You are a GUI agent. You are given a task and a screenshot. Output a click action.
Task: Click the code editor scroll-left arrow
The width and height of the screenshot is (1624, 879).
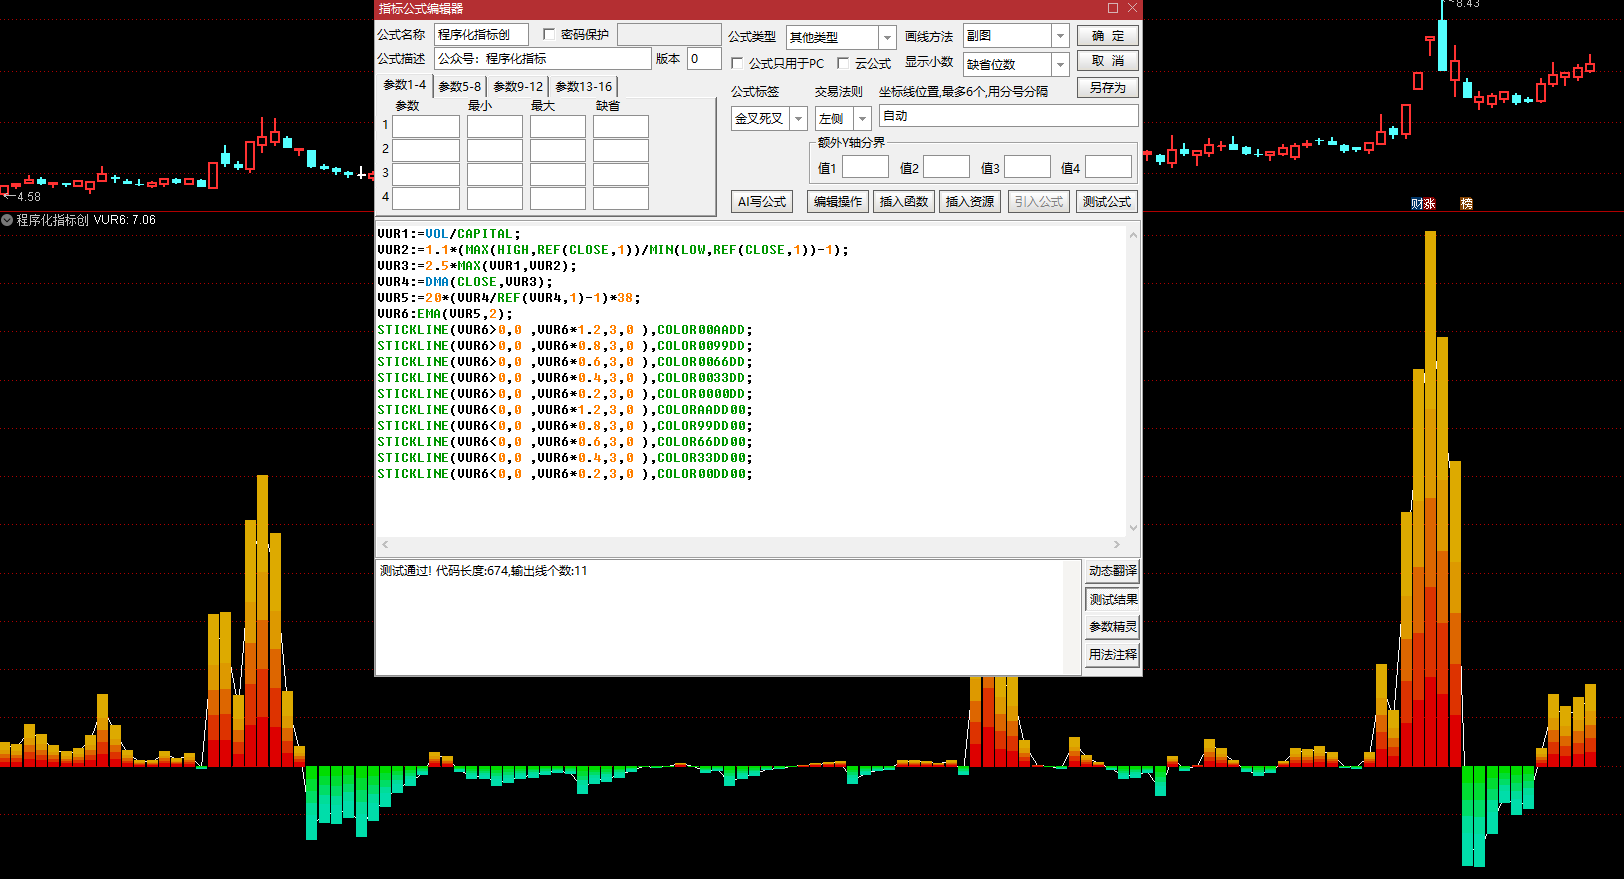click(385, 546)
